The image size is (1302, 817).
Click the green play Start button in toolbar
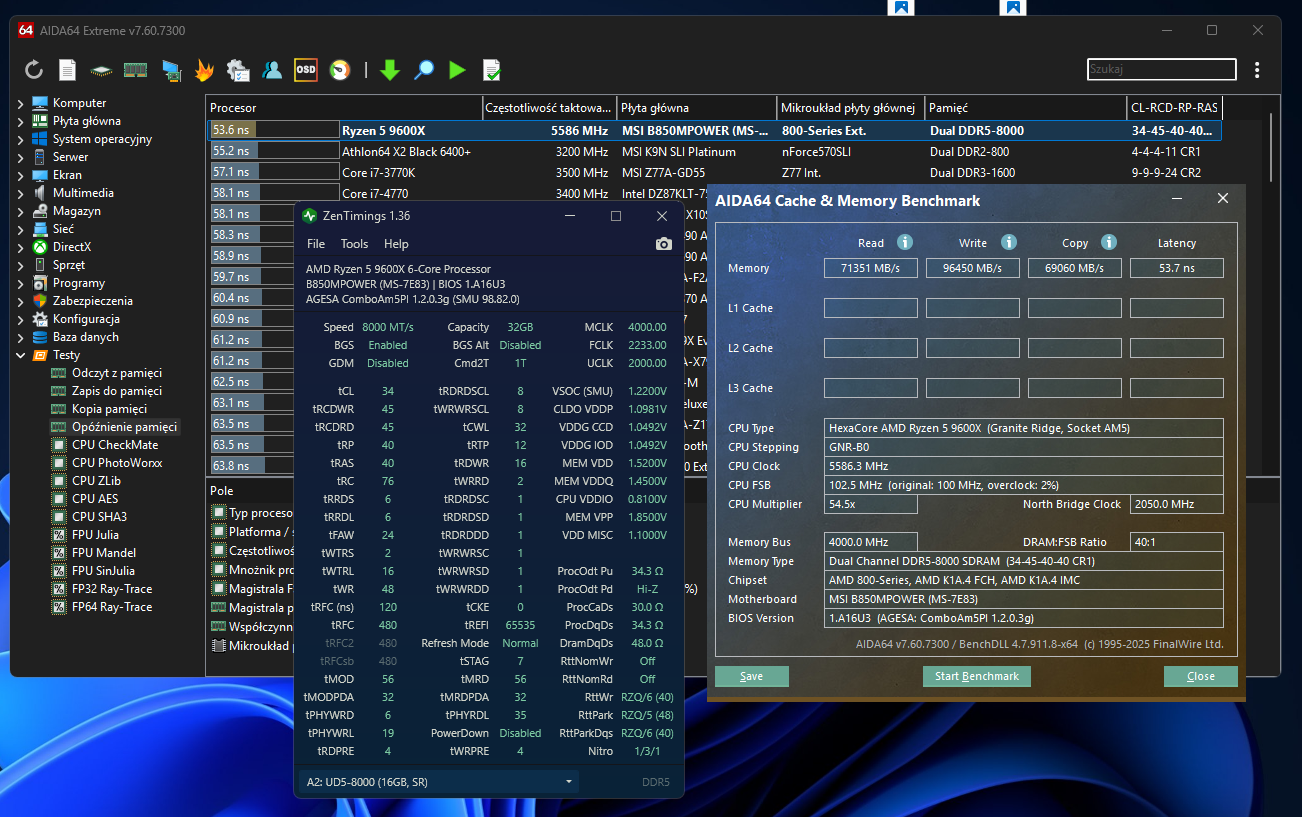(x=457, y=70)
